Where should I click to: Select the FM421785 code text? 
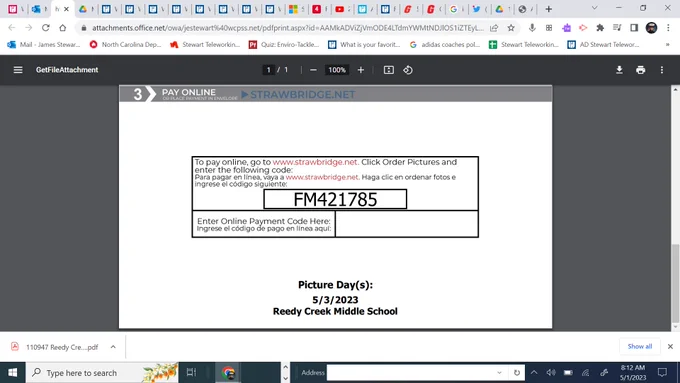tap(335, 200)
